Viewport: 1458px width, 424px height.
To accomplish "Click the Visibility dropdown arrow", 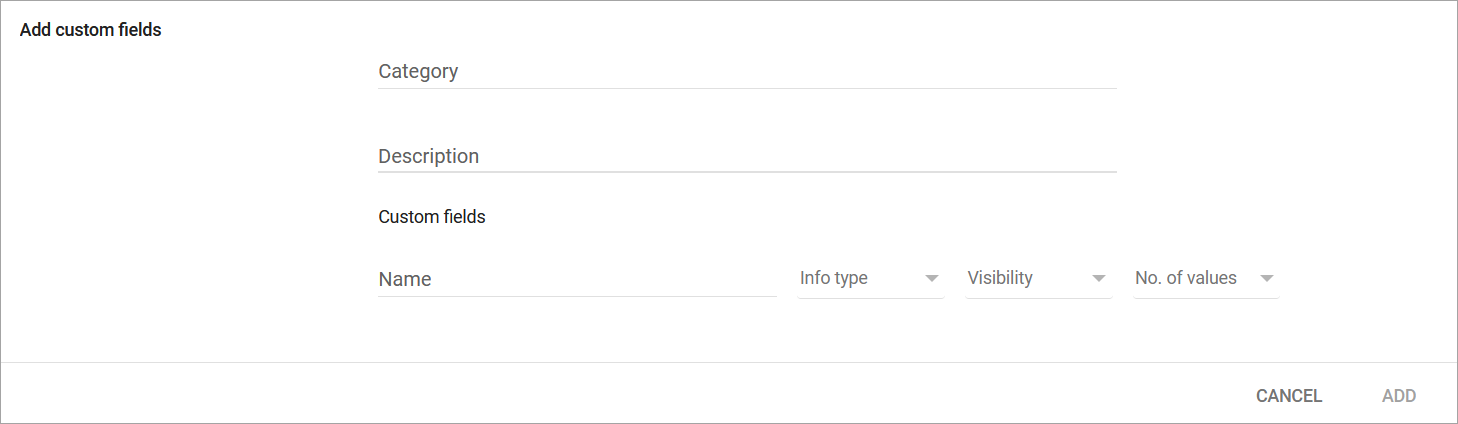I will (x=1099, y=278).
